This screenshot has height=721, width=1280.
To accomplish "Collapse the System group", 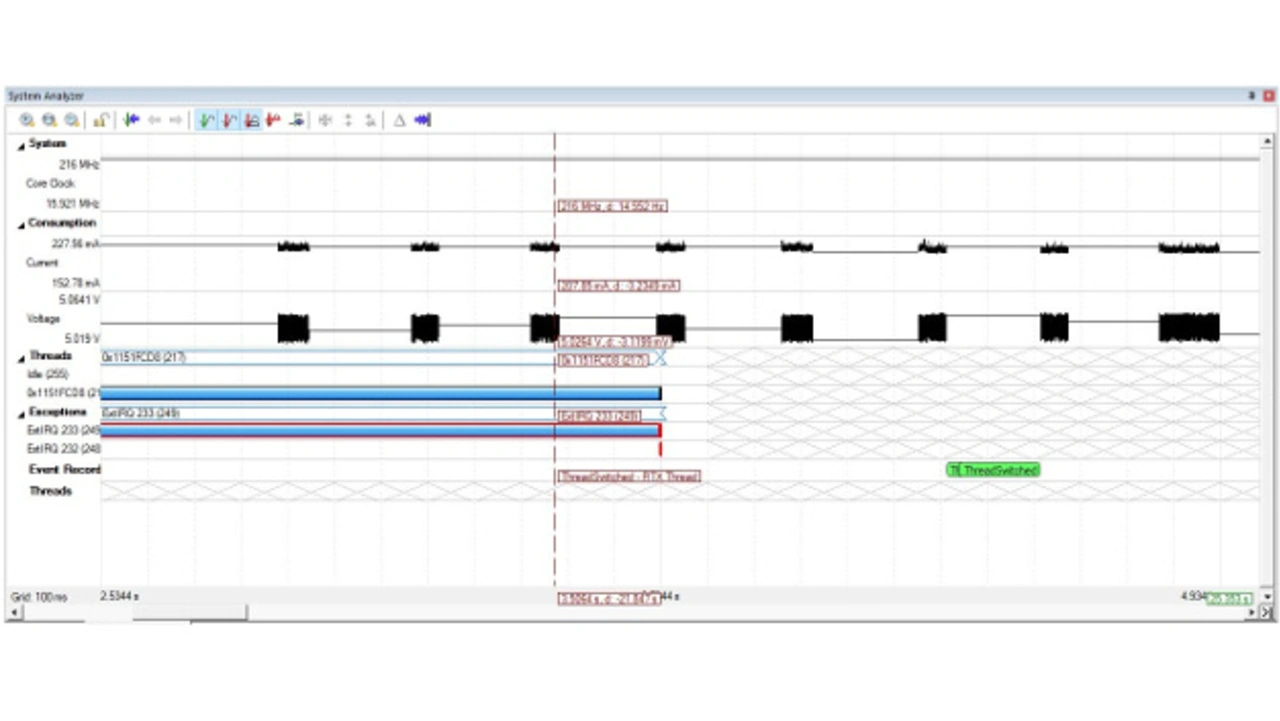I will pos(22,145).
